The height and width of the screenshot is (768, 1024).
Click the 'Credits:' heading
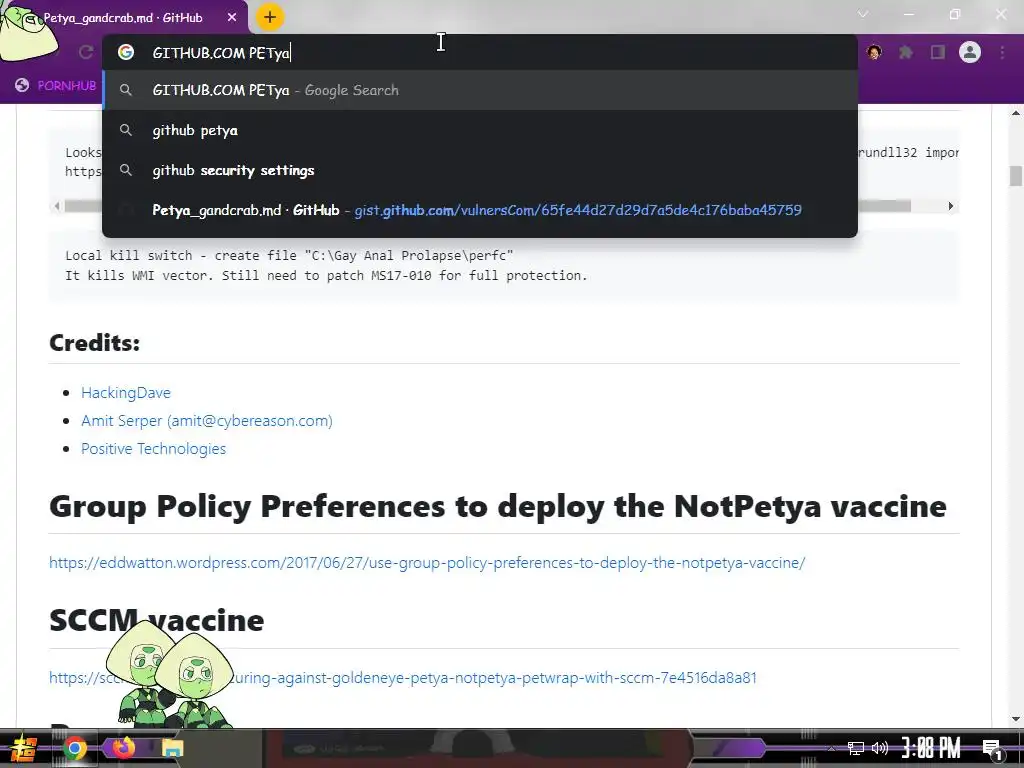(95, 343)
